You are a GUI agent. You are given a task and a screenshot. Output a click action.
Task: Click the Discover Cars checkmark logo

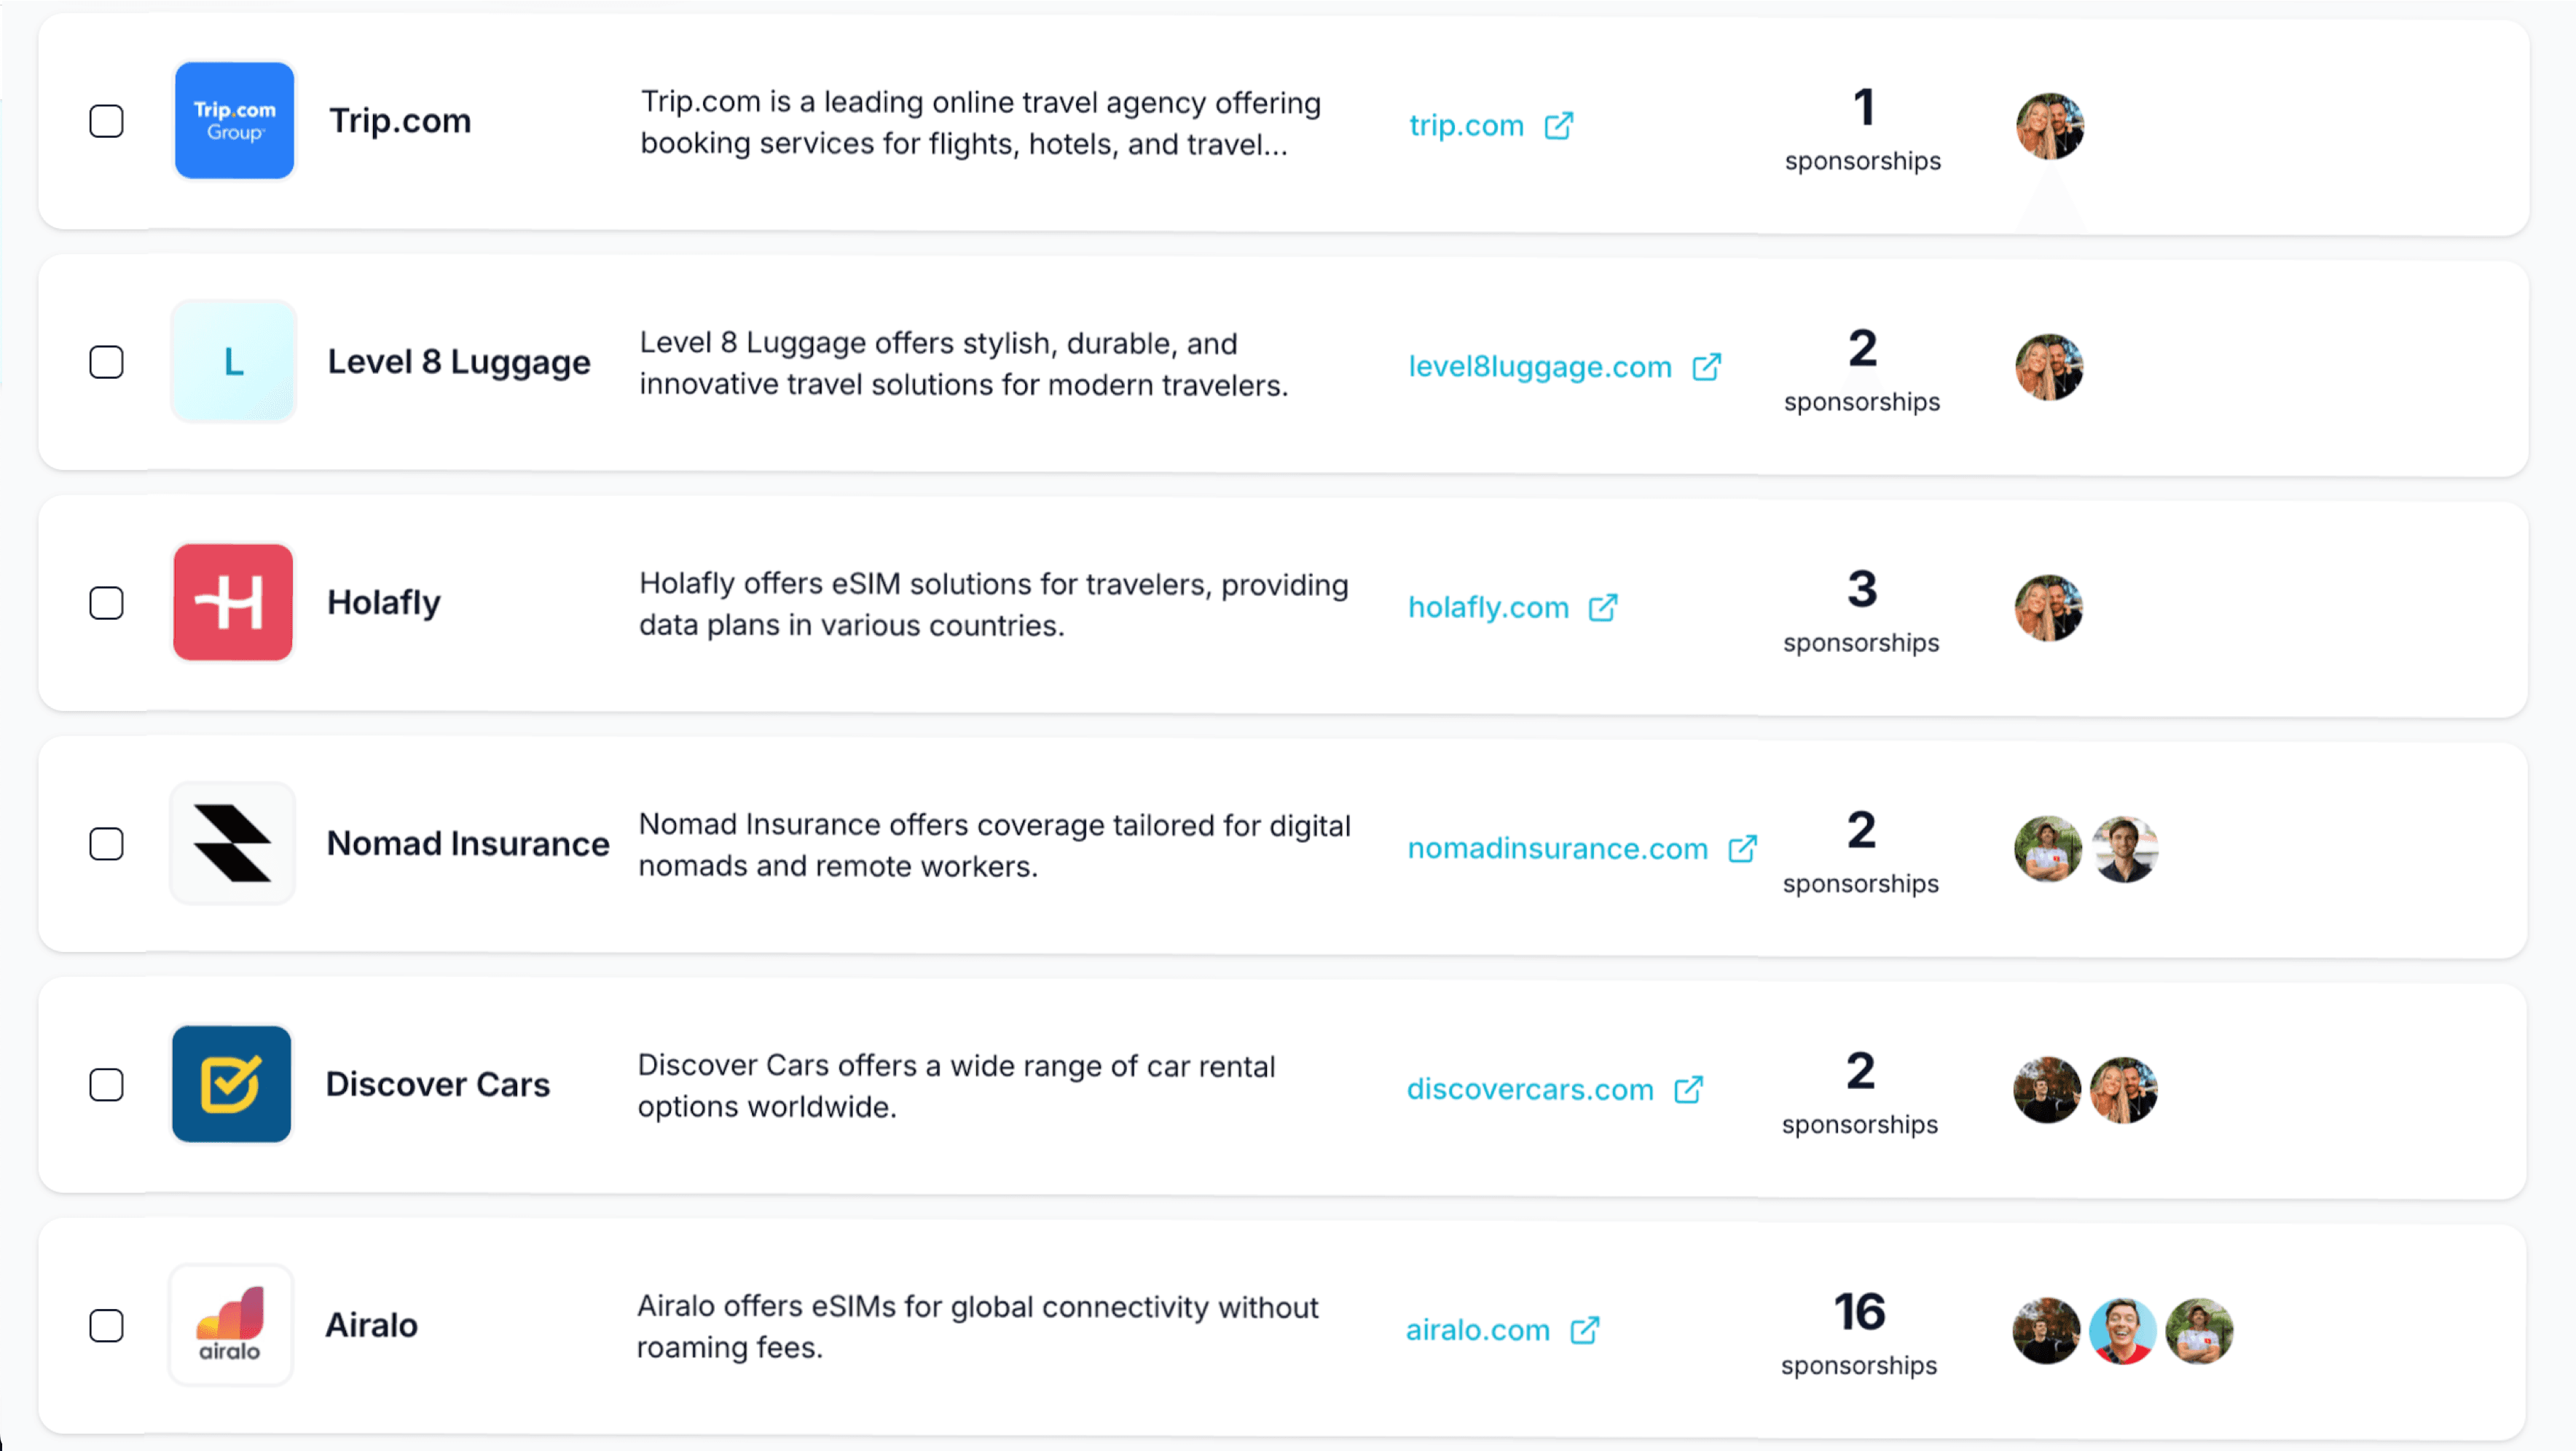[x=232, y=1084]
